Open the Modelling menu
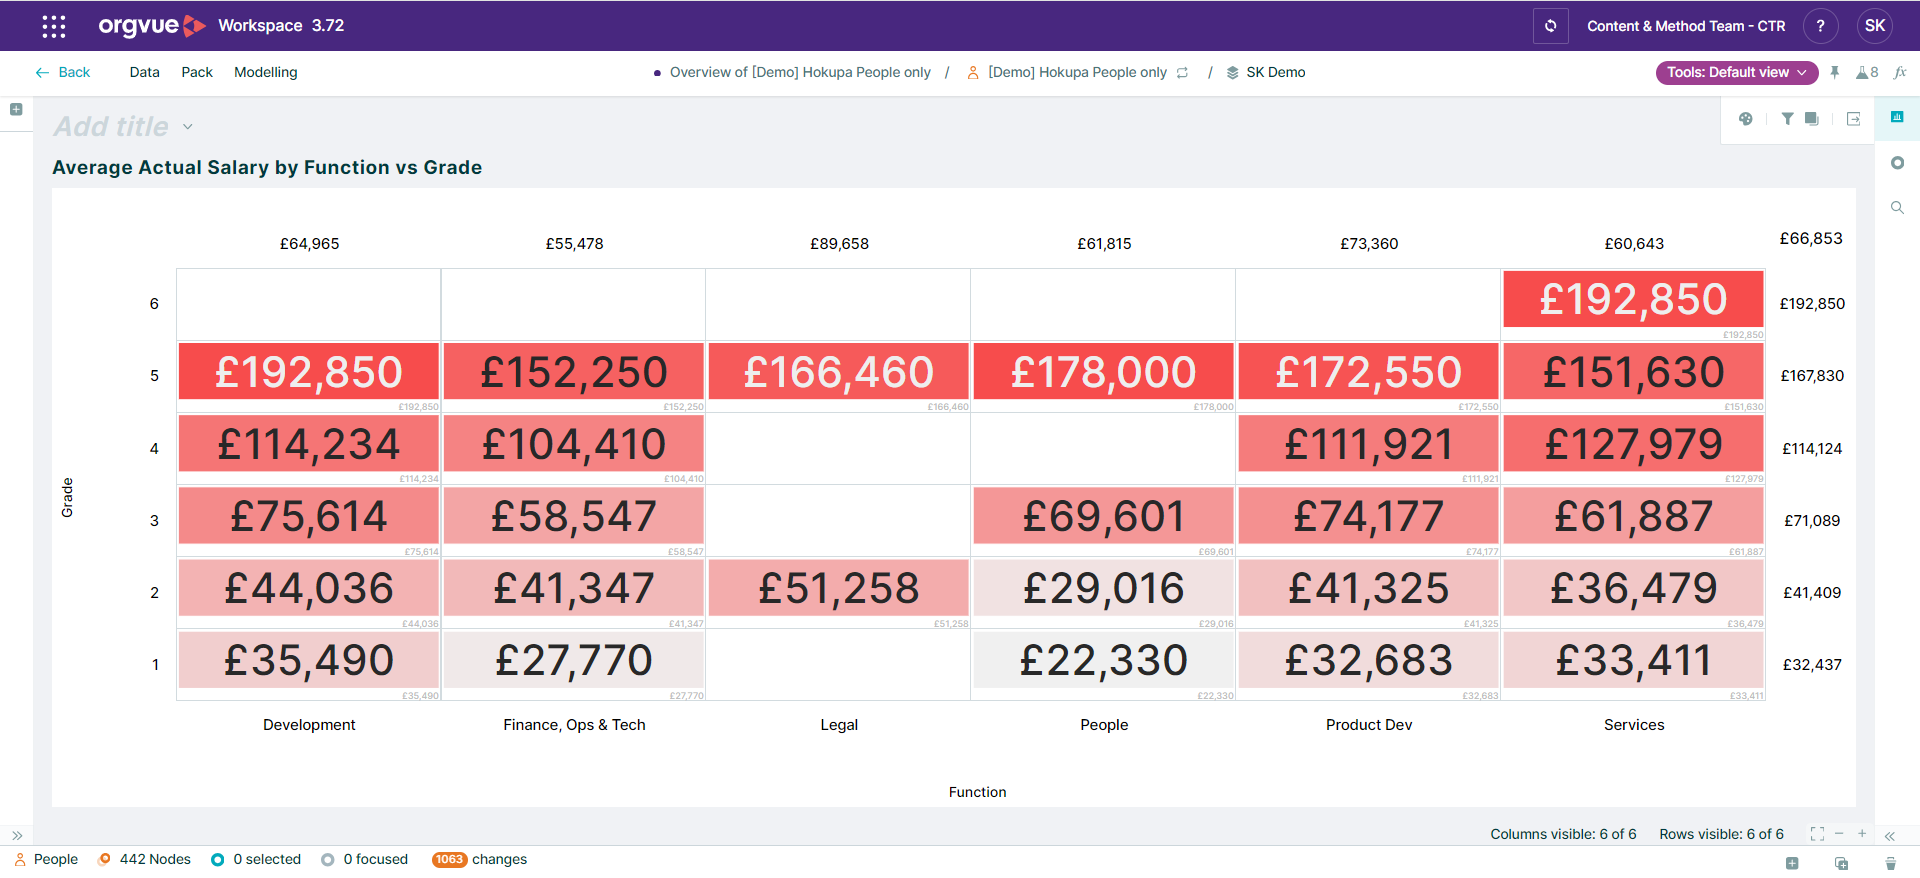1920x878 pixels. point(266,72)
